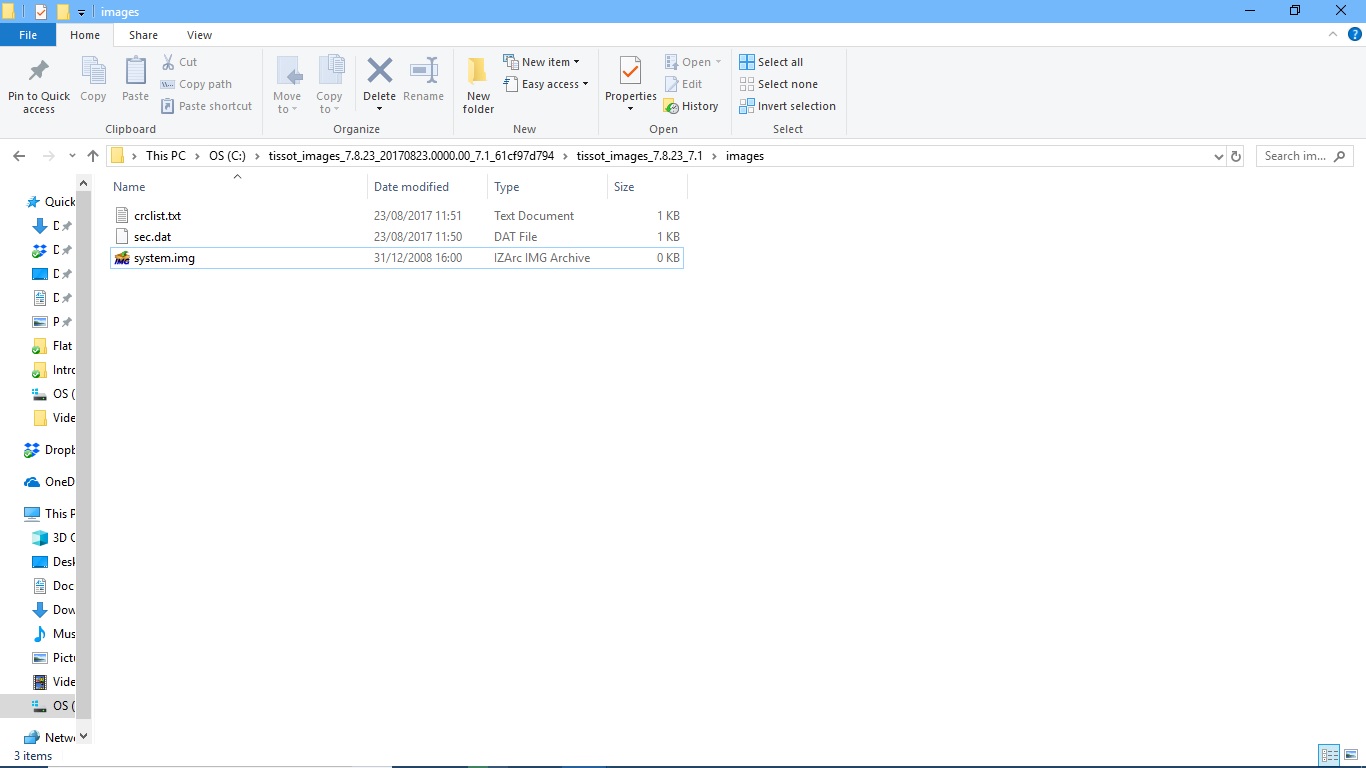Click the Delete icon in the ribbon
Image resolution: width=1366 pixels, height=768 pixels.
pyautogui.click(x=379, y=72)
